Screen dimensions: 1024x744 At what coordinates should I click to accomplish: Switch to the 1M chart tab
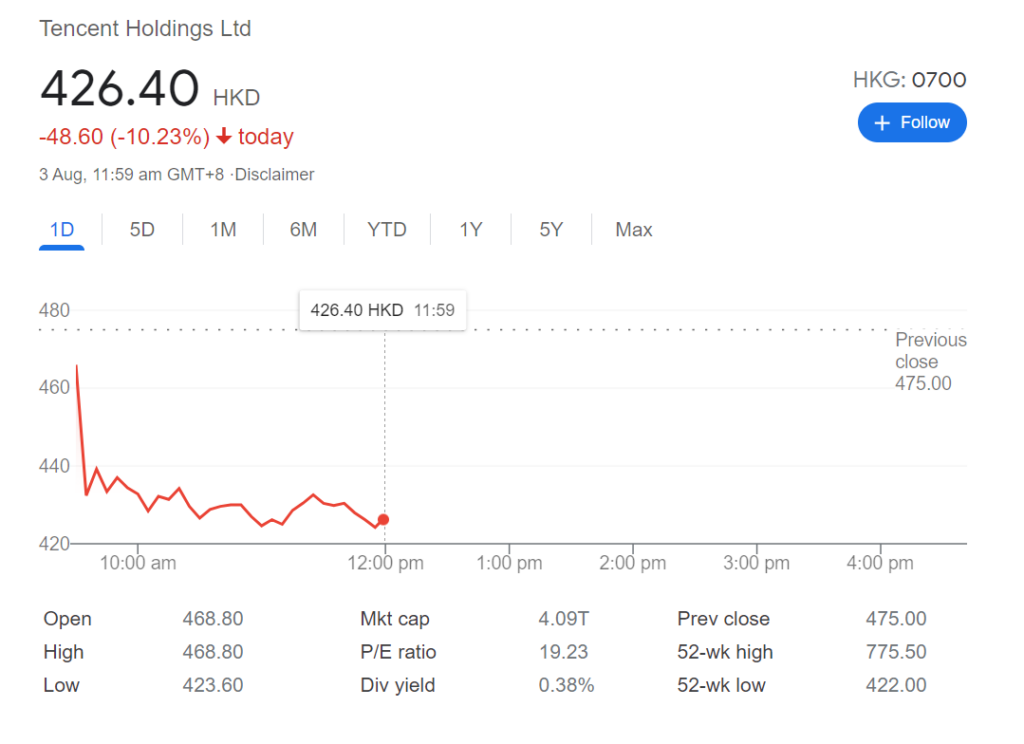point(223,230)
